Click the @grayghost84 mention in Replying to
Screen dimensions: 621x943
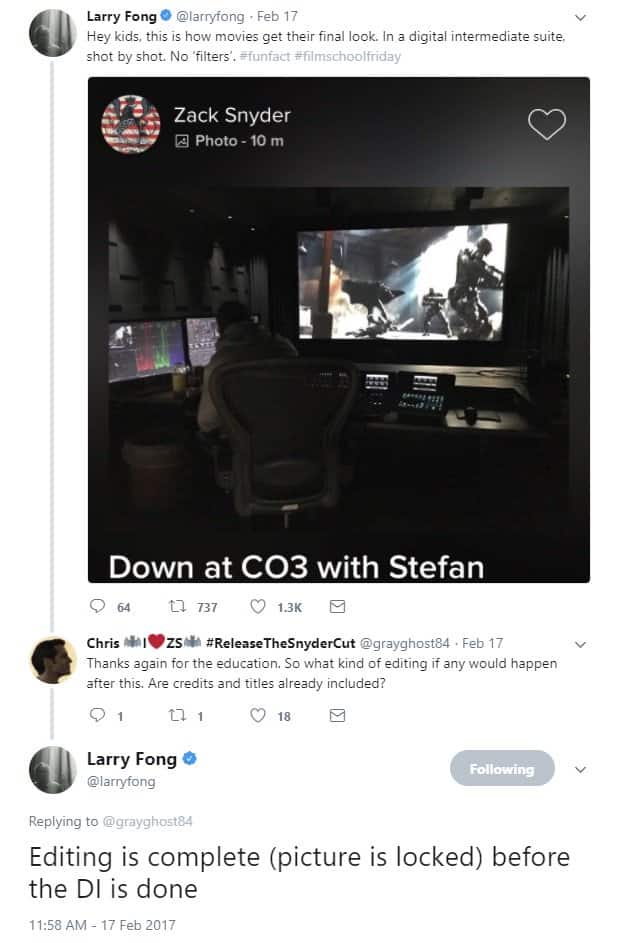click(x=147, y=821)
